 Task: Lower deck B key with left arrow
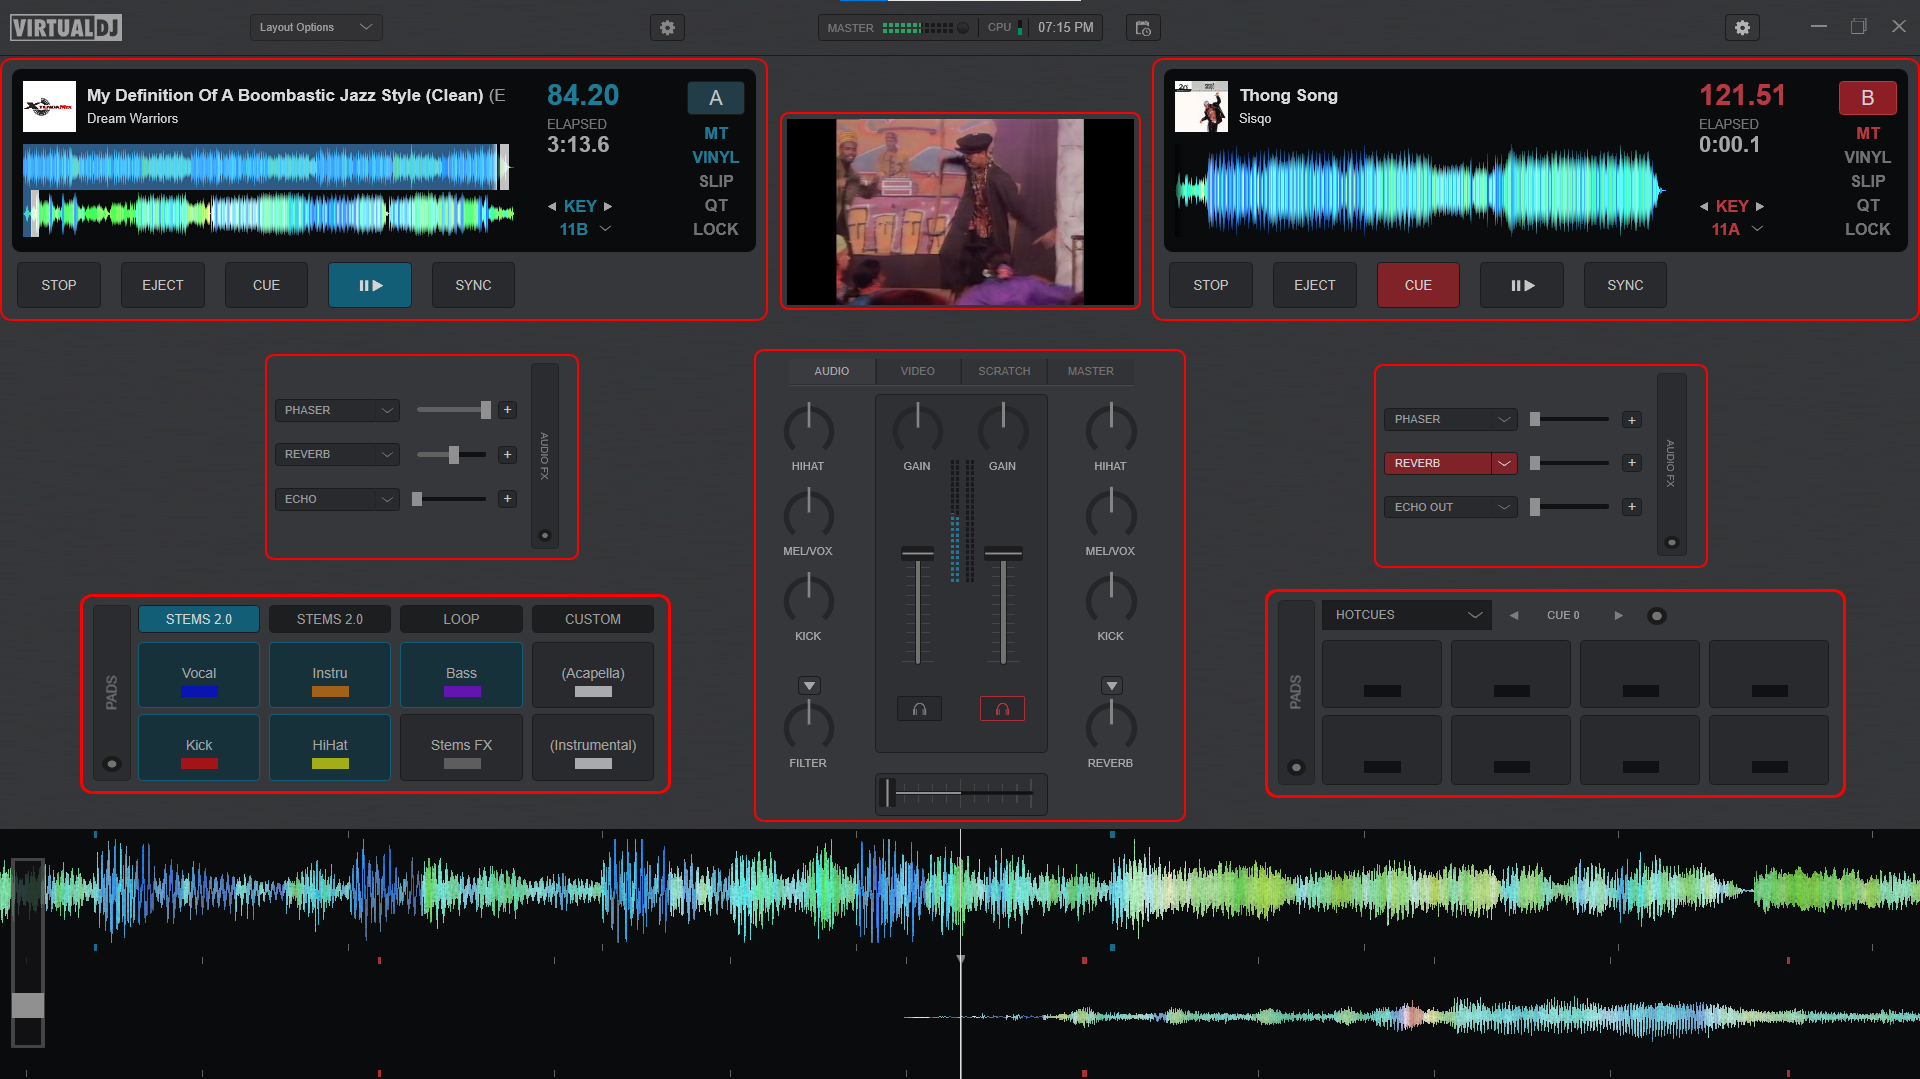[1704, 206]
